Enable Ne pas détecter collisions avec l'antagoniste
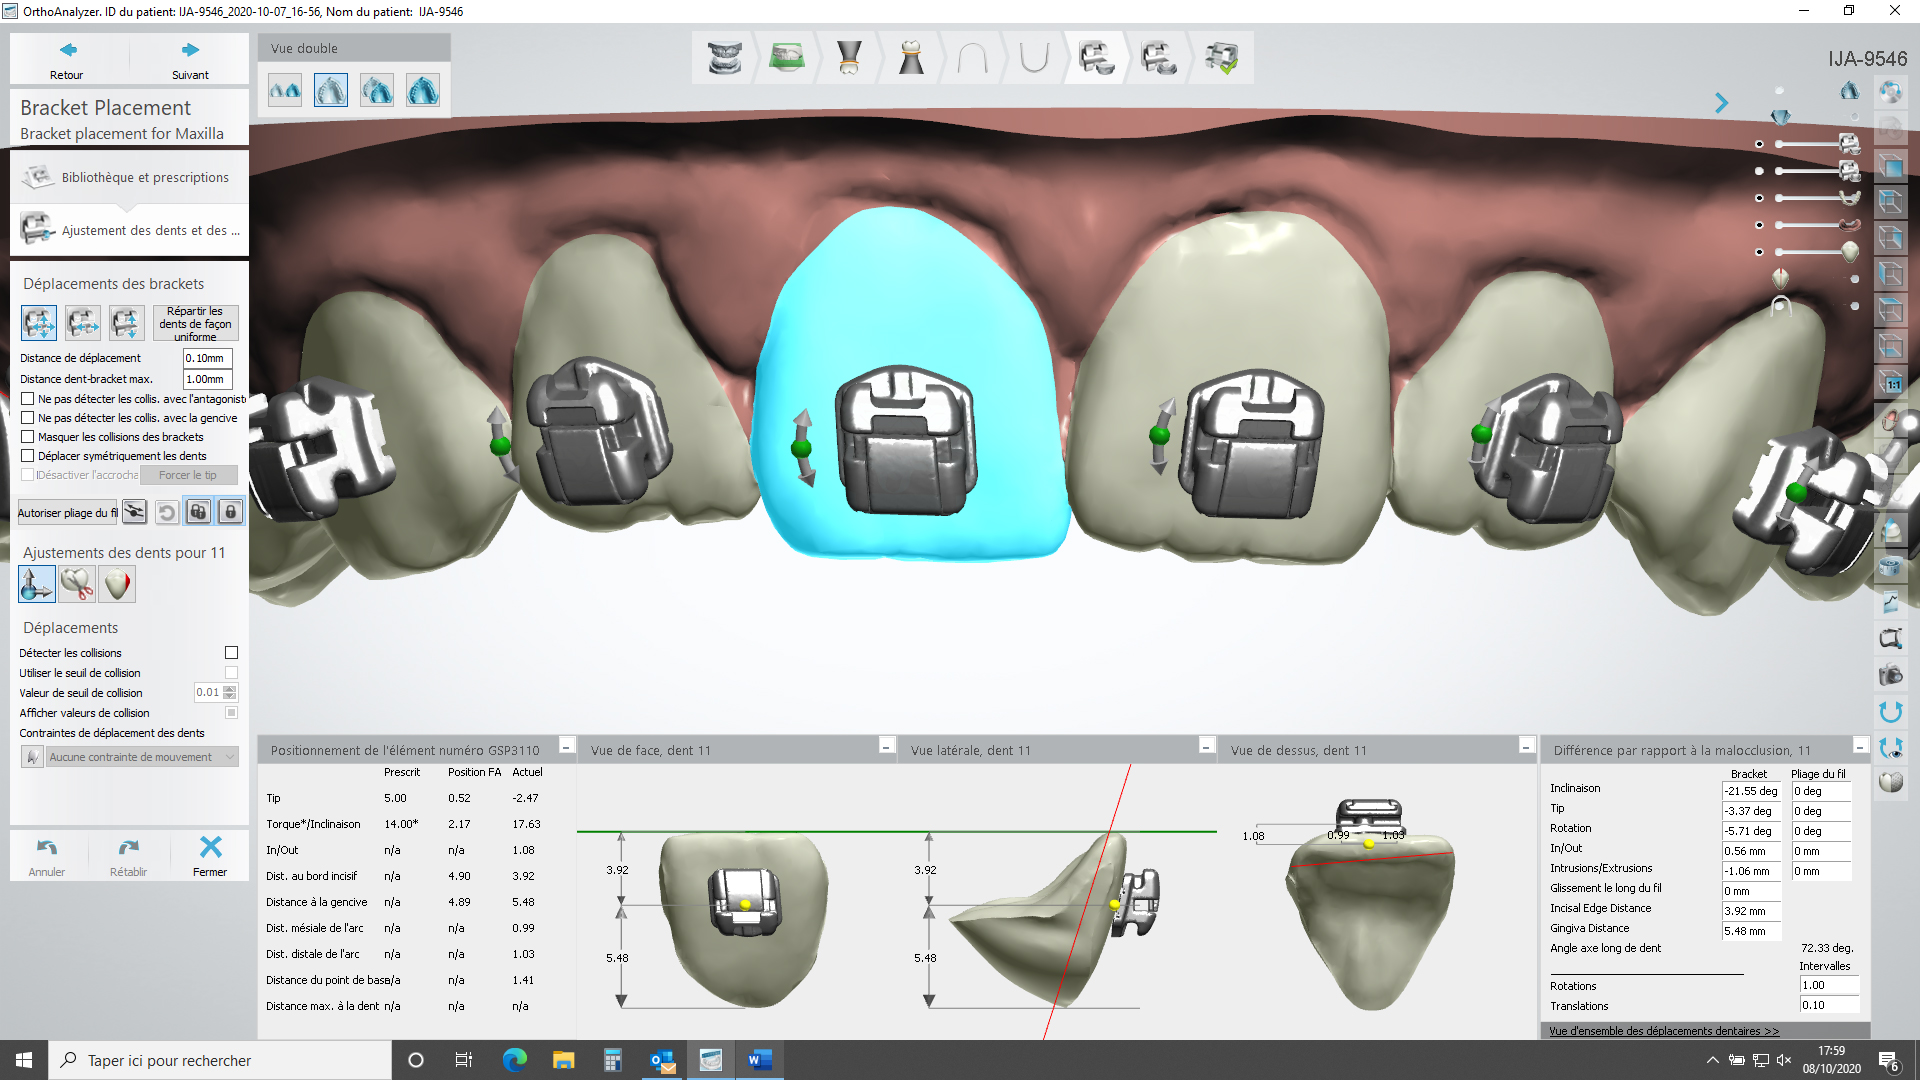This screenshot has height=1080, width=1920. [x=28, y=399]
